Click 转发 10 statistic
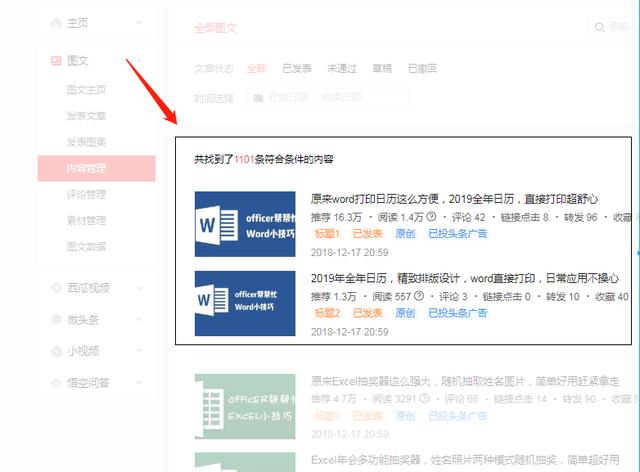The image size is (640, 472). tap(562, 296)
